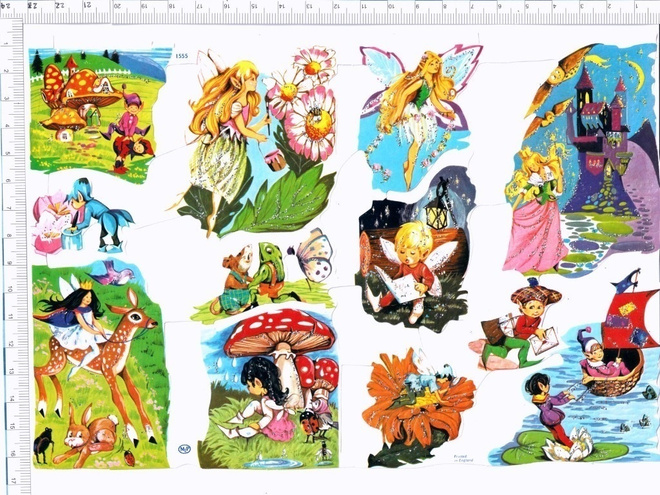
Task: Click the paint bucket hanging from fairy's hand
Action: (276, 159)
